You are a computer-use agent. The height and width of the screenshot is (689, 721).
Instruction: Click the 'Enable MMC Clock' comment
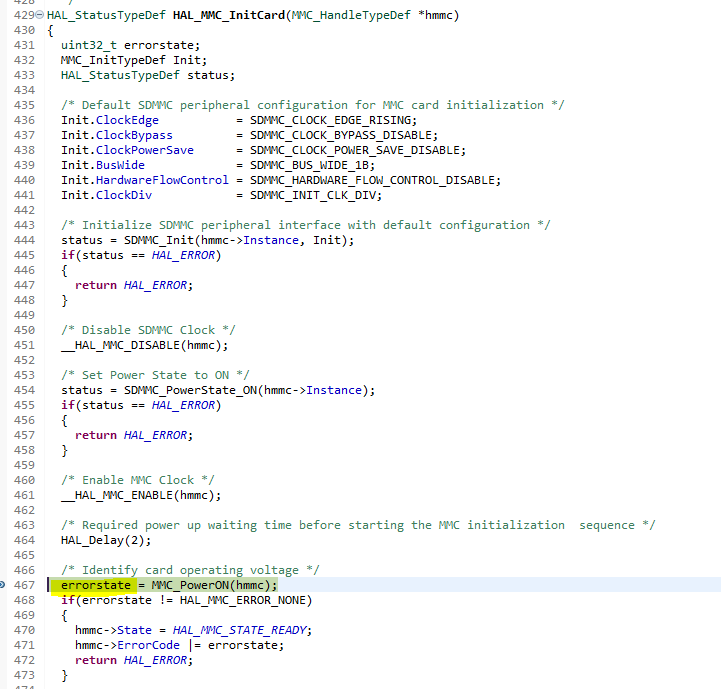coord(137,480)
